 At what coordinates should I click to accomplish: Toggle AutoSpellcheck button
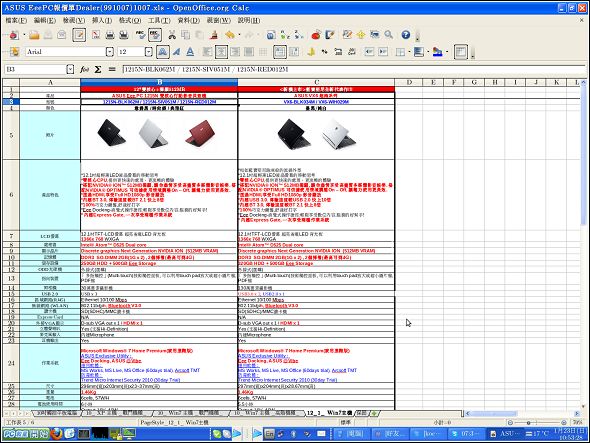coord(155,35)
